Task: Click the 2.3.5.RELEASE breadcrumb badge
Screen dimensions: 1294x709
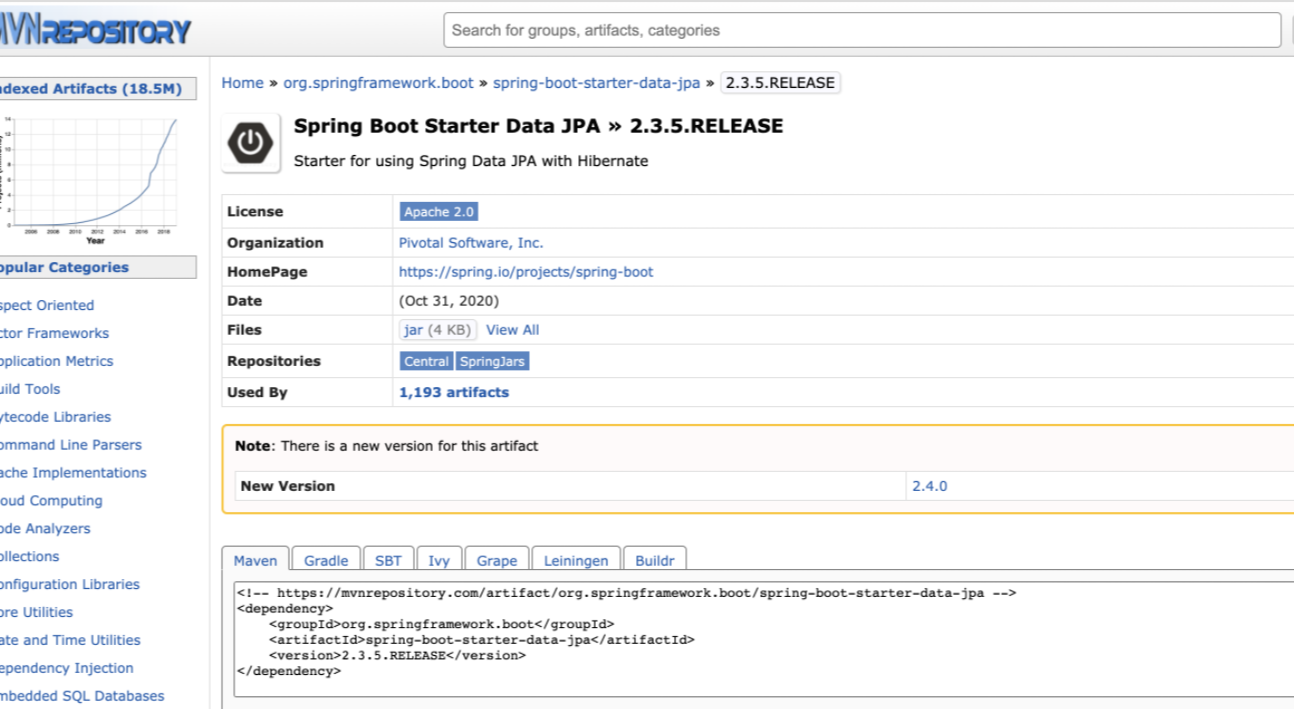Action: pyautogui.click(x=780, y=83)
